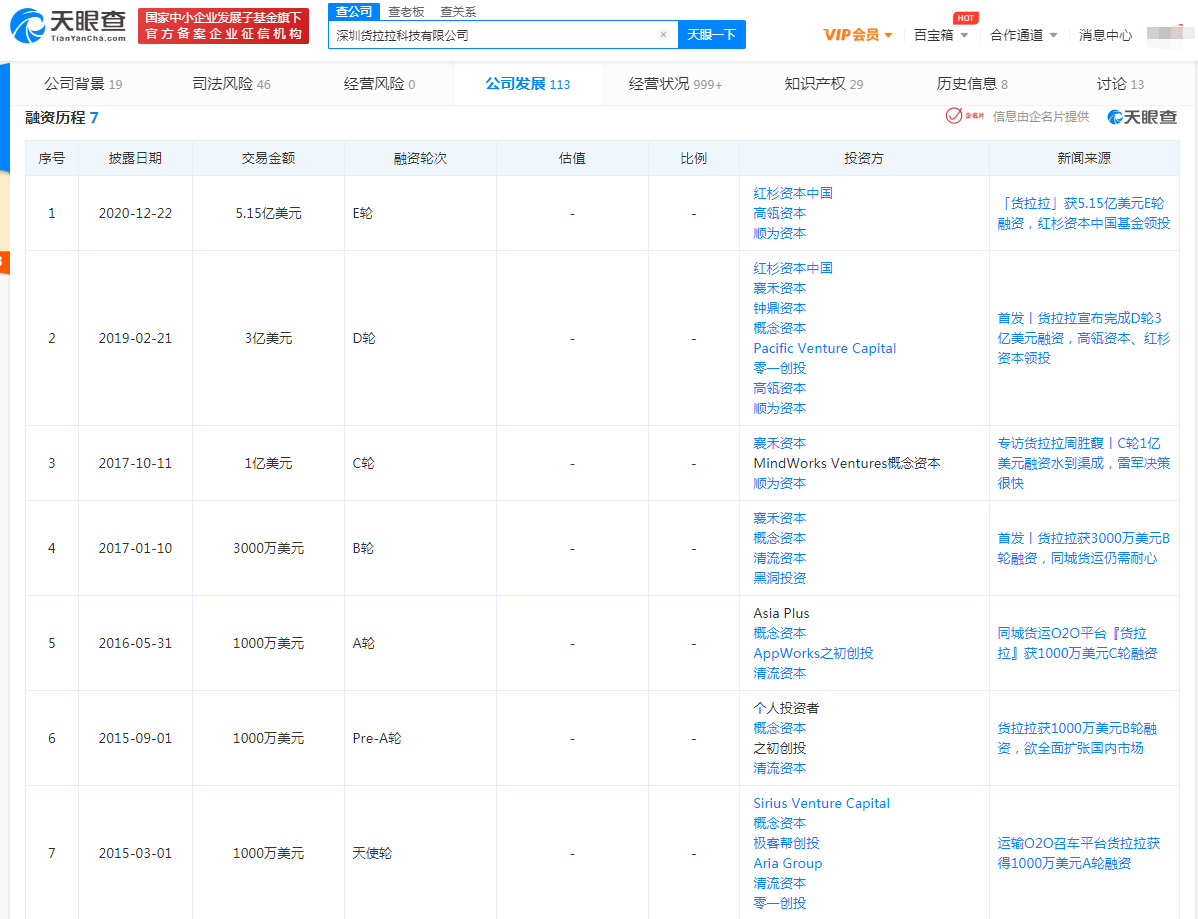Open the 同城货运O2O平台 news link
1198x919 pixels.
click(1077, 643)
